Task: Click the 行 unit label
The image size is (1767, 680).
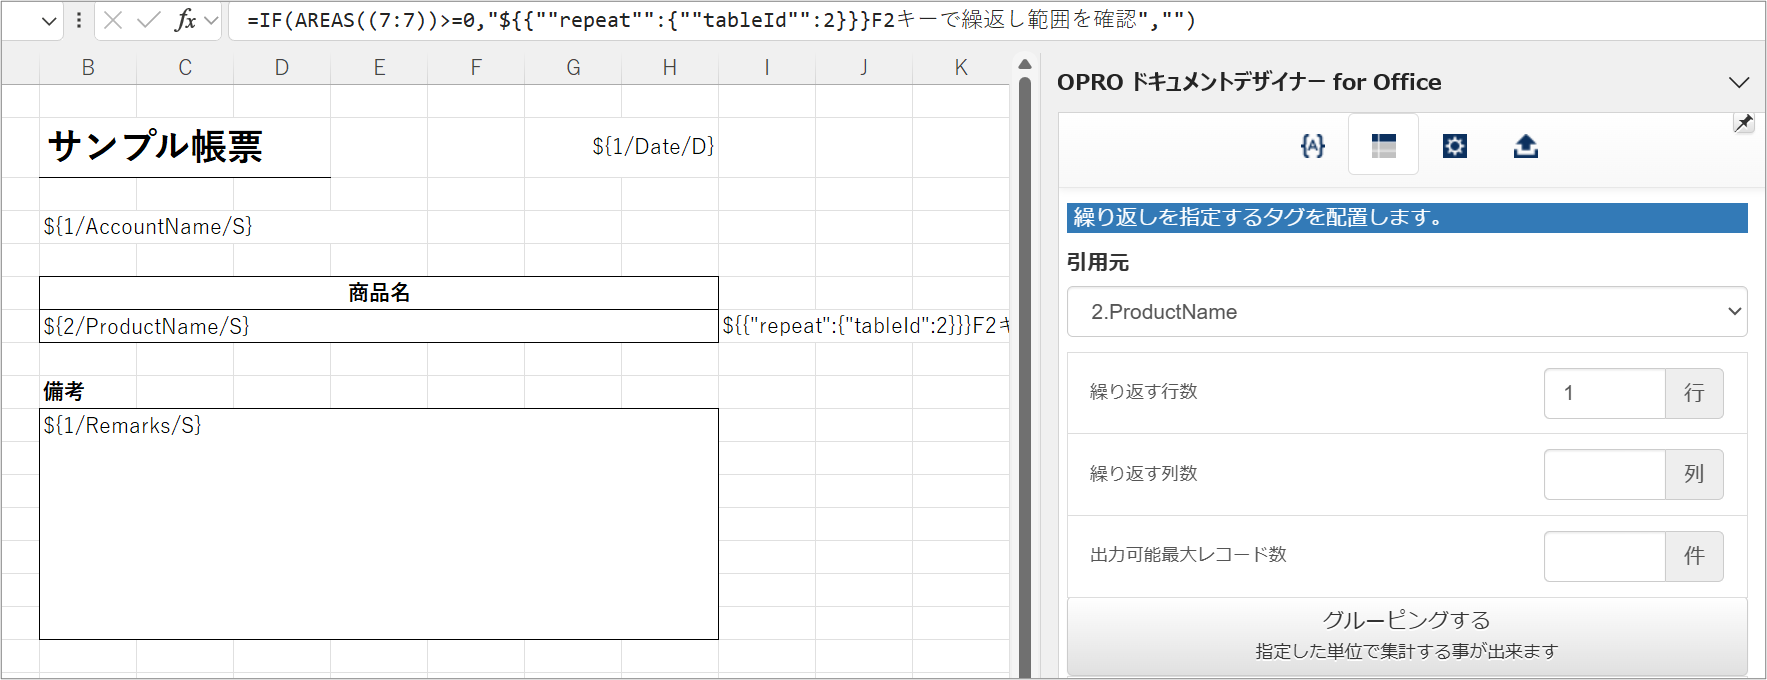Action: (x=1694, y=393)
